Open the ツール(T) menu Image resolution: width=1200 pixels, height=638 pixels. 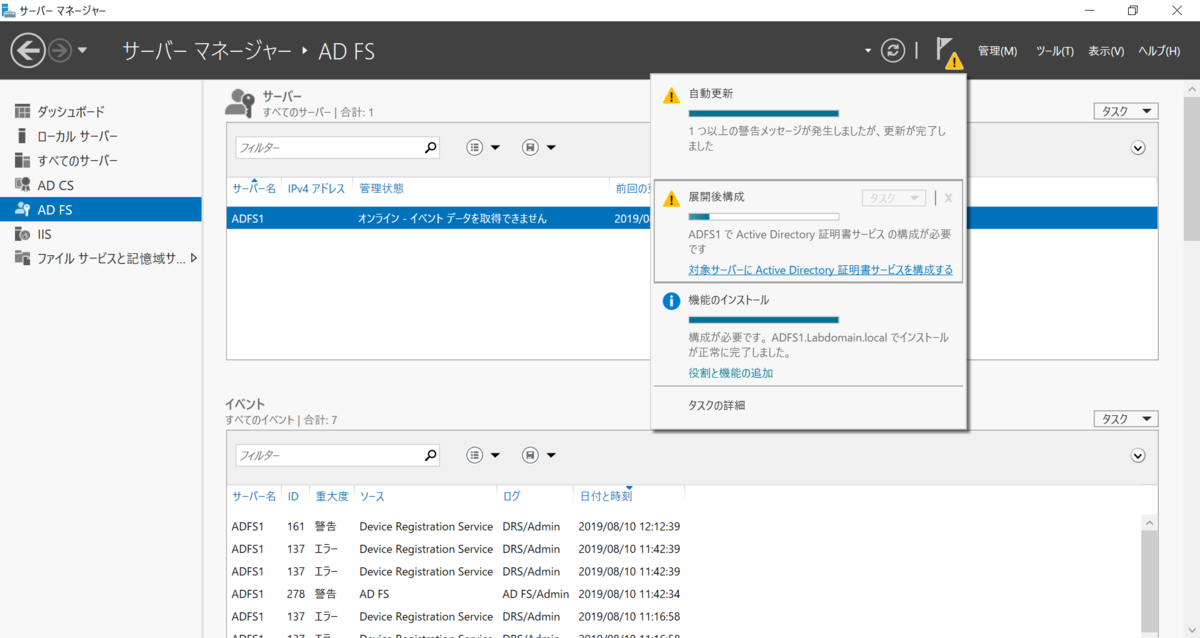(1055, 51)
